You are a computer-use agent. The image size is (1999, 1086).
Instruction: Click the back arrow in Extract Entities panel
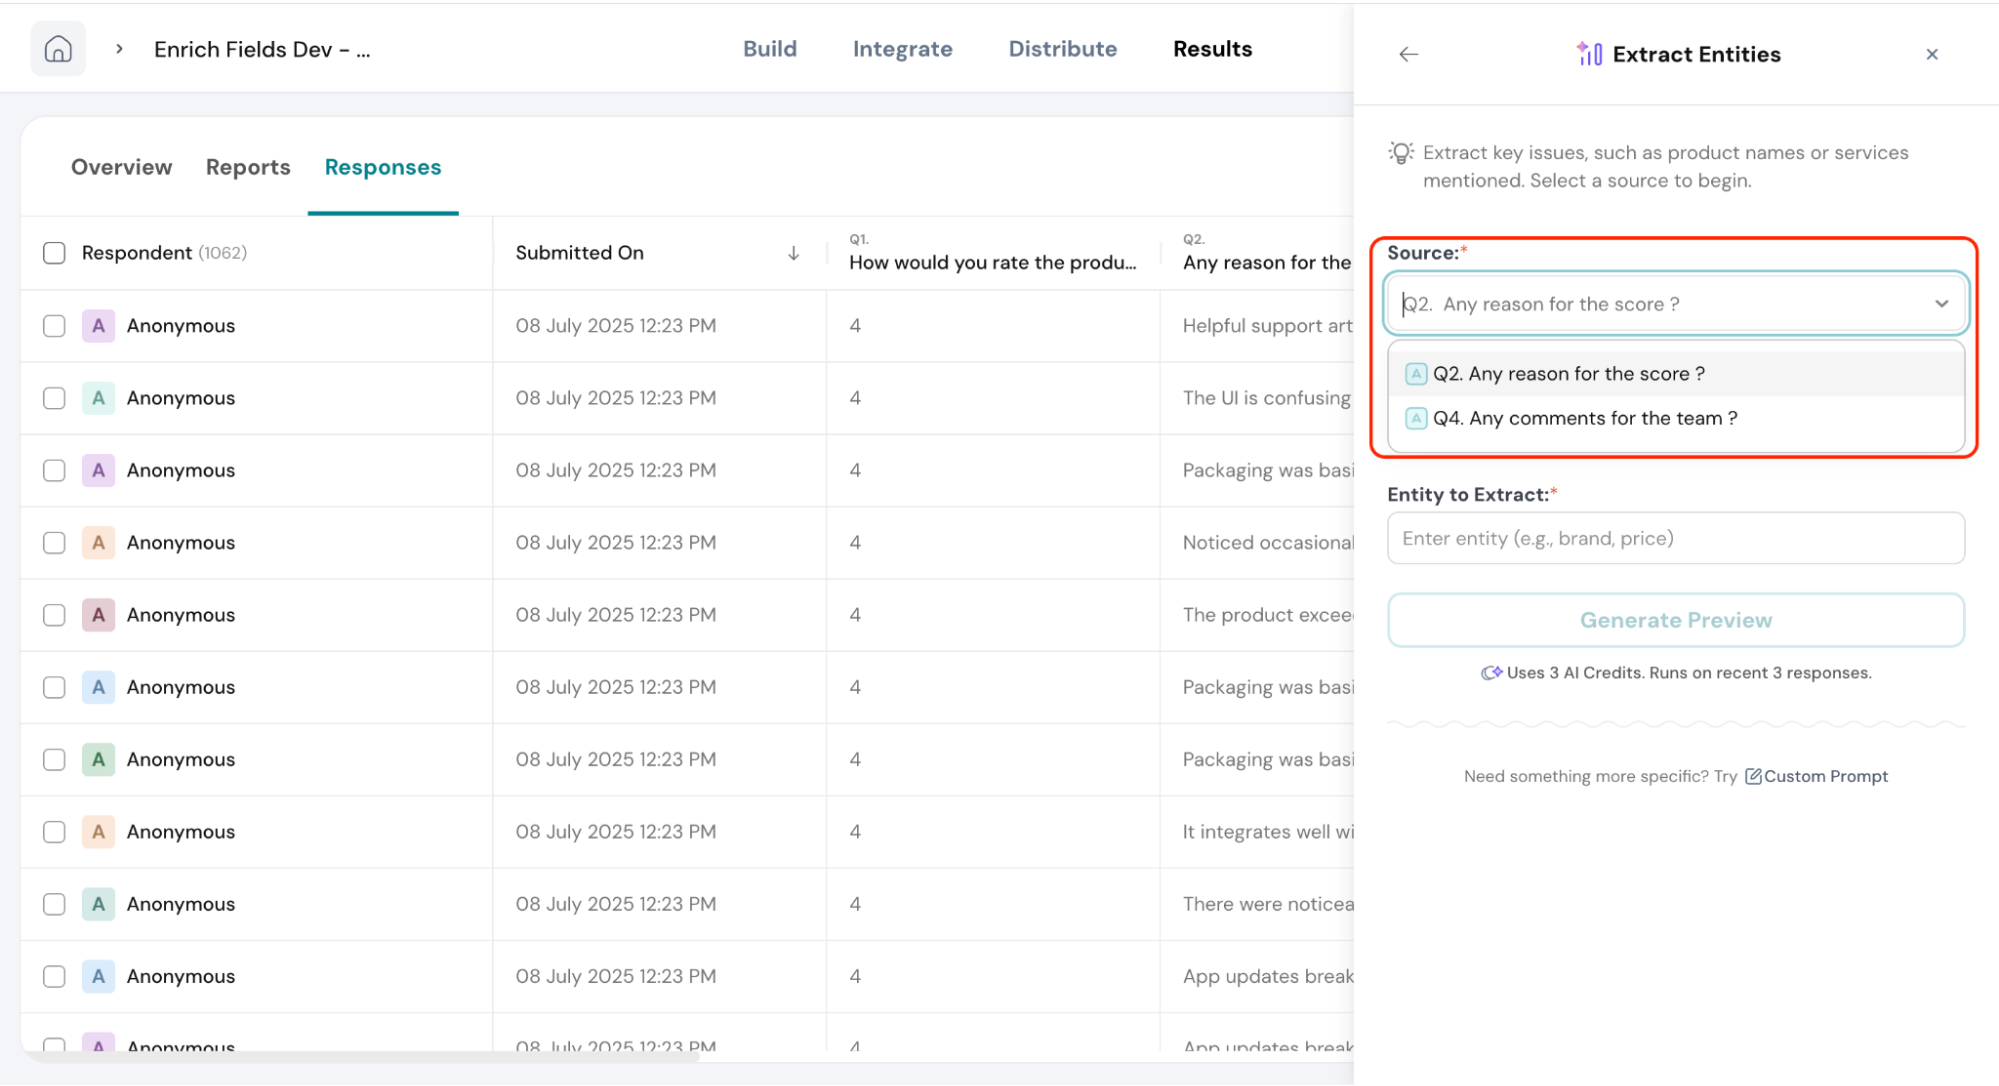click(1408, 54)
